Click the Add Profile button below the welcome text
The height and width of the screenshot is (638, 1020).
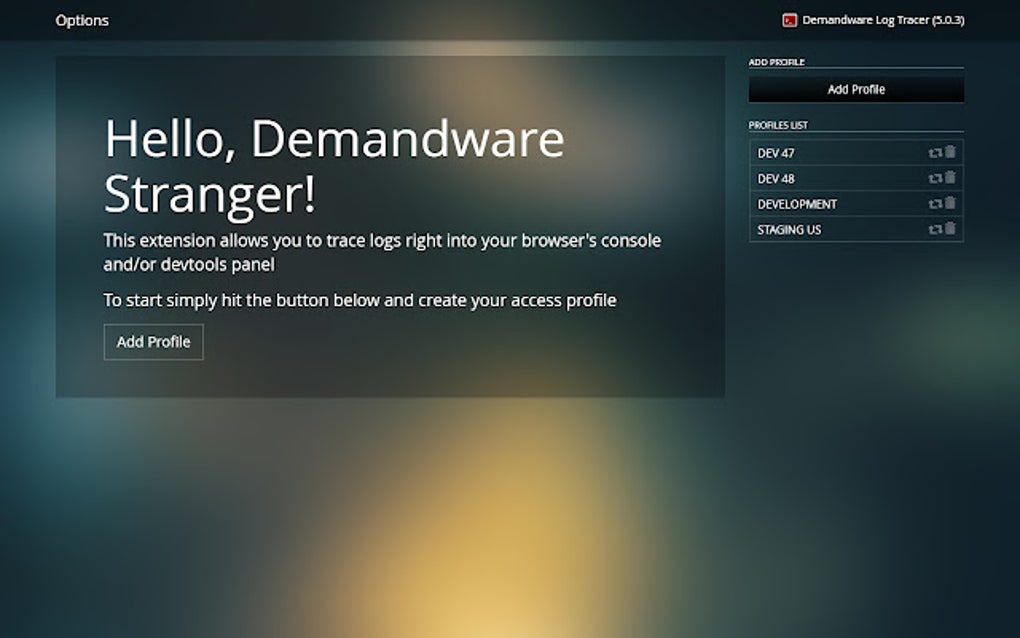point(153,341)
